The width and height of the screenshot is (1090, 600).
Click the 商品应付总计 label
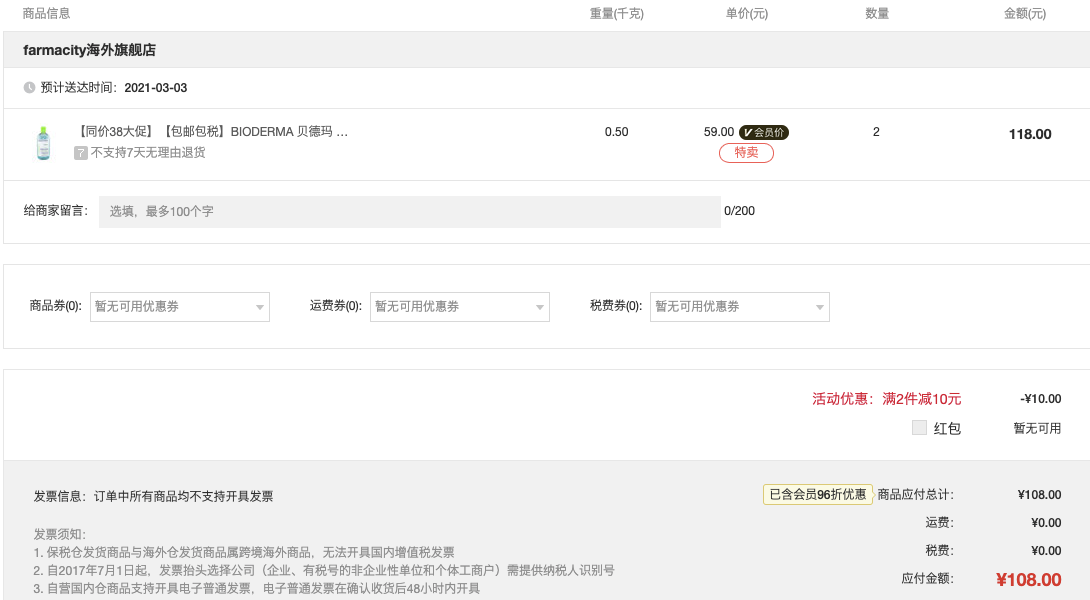[916, 494]
